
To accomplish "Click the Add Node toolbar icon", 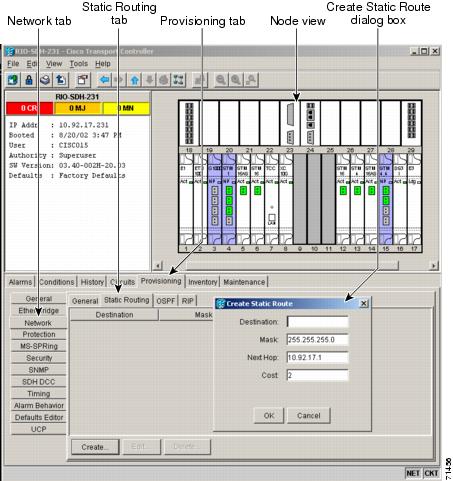I will click(13, 80).
